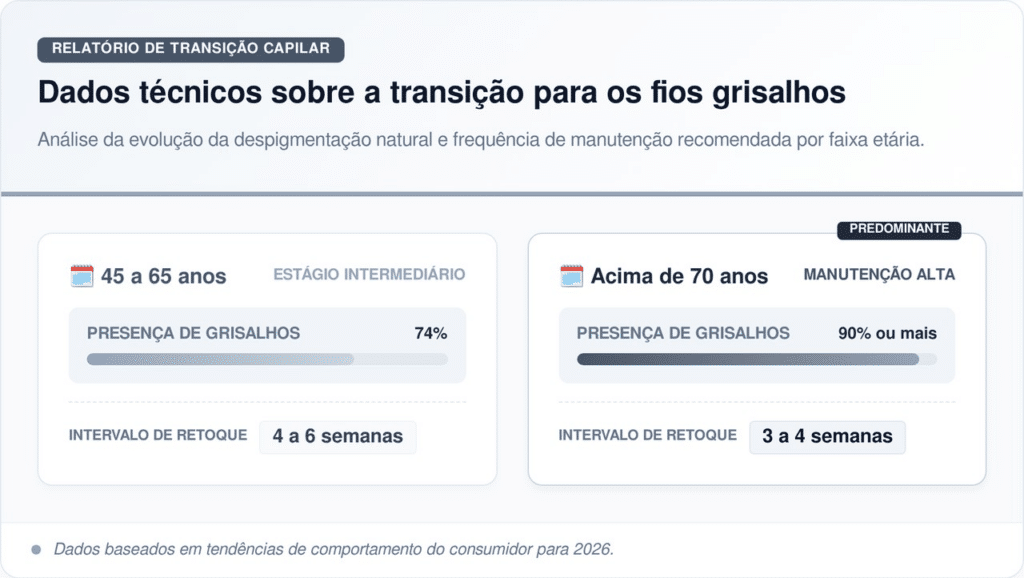Select the 4 a 6 semanas interval chip

[x=337, y=437]
